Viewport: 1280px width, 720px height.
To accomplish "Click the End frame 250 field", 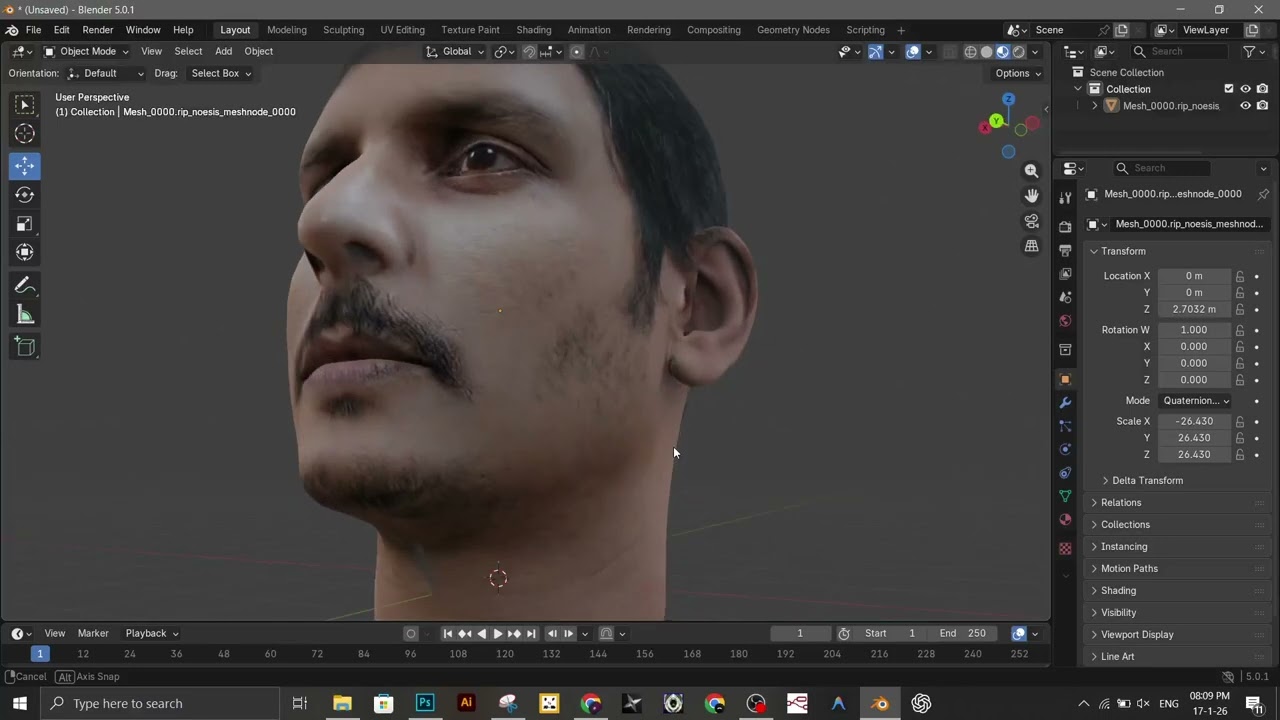I will click(x=962, y=634).
